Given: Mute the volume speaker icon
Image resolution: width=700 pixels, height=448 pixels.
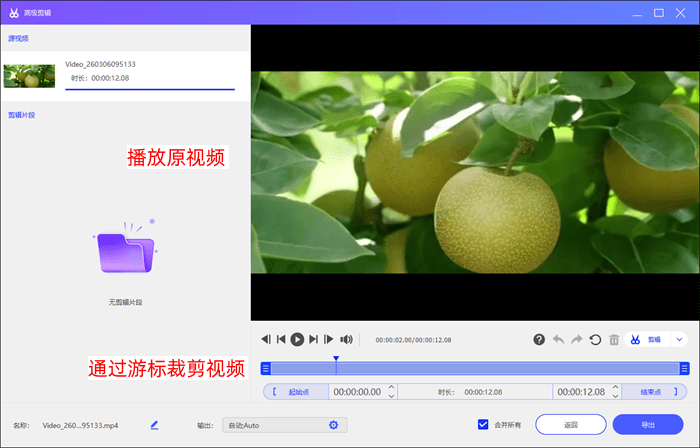Looking at the screenshot, I should (346, 340).
